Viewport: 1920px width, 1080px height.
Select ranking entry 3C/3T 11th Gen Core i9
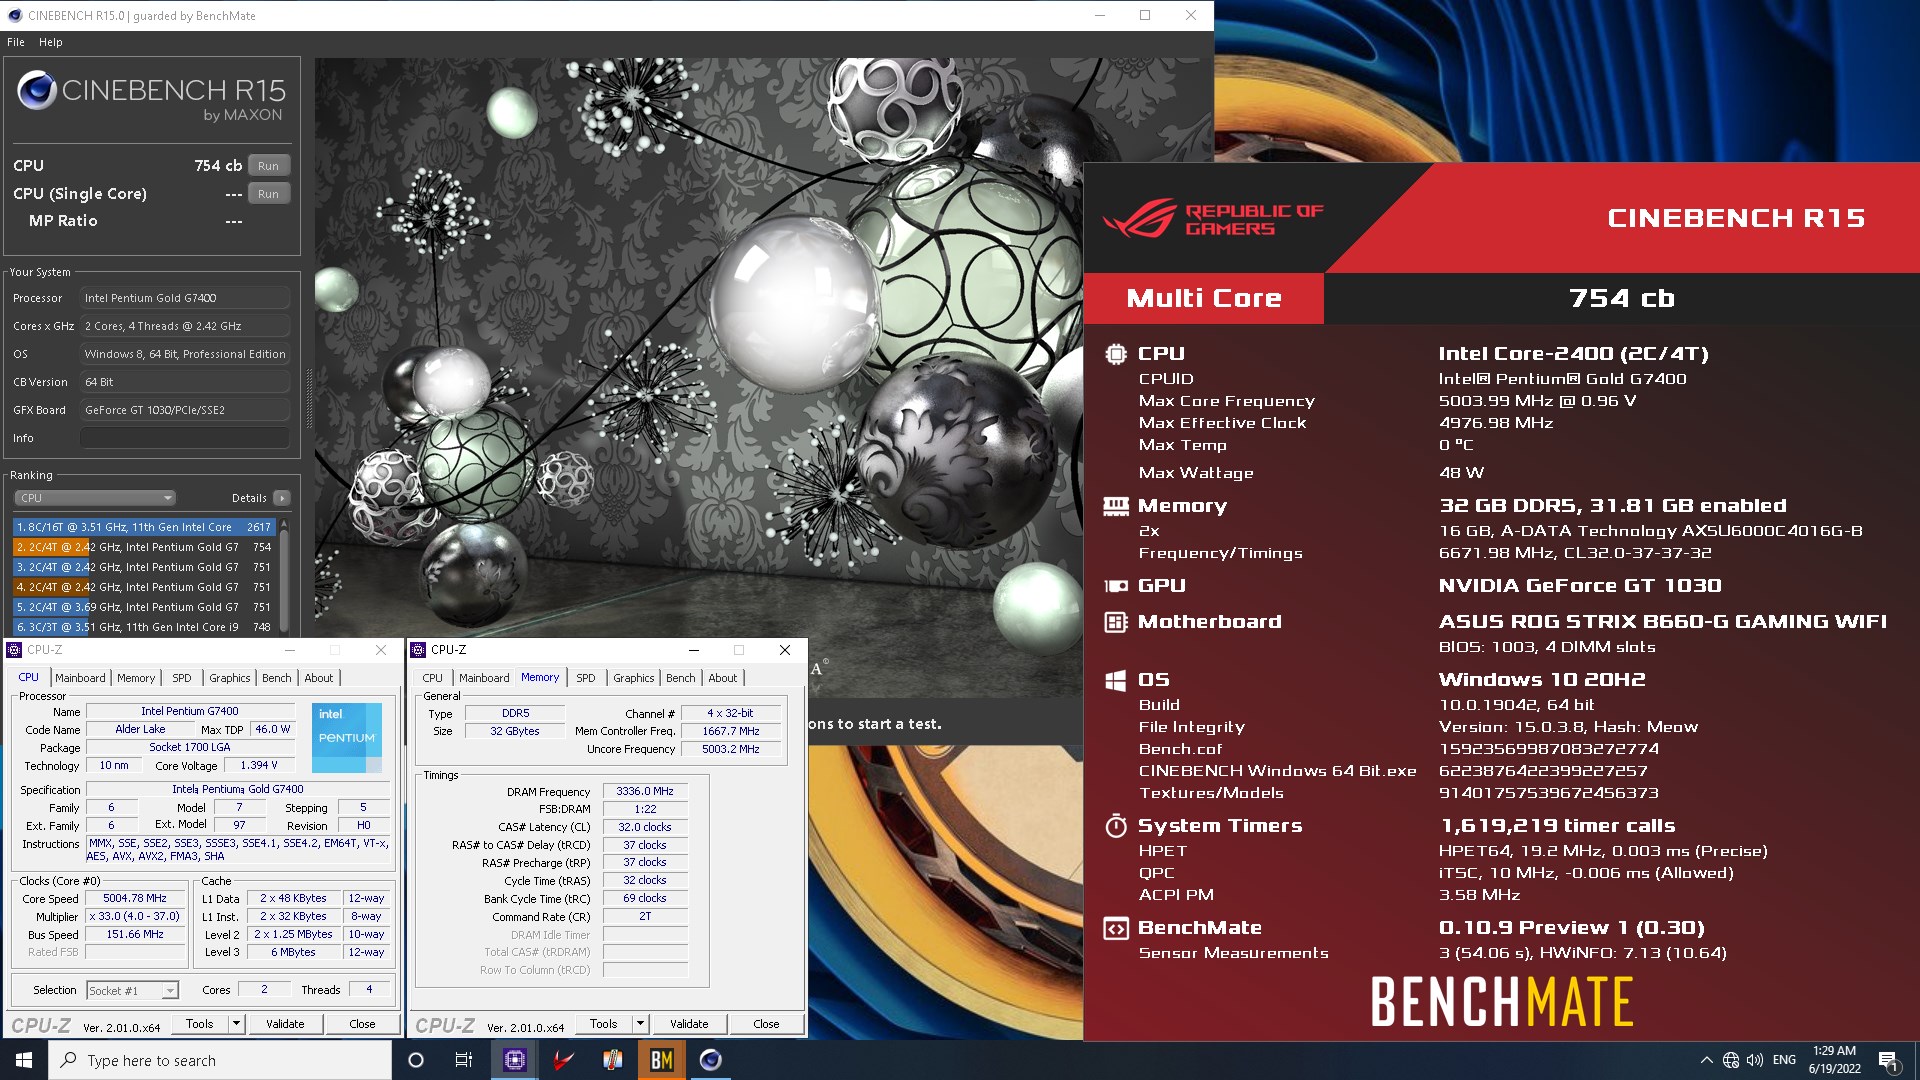[x=144, y=627]
